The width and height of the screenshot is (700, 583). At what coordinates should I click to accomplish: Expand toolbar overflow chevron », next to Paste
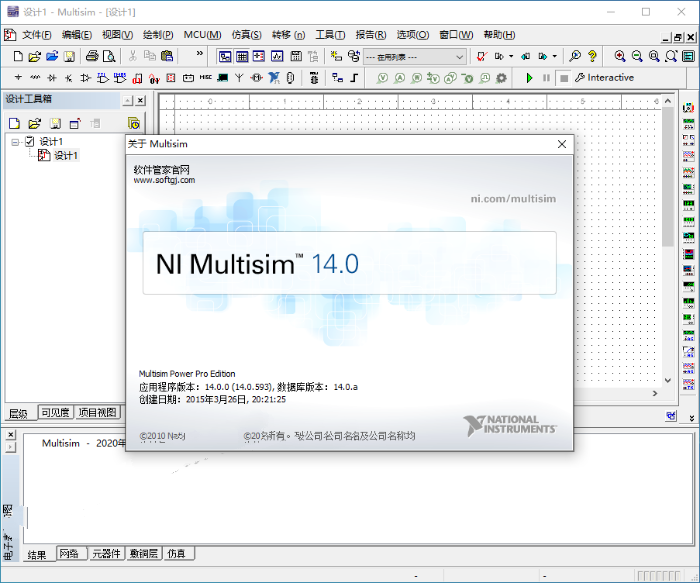[200, 54]
